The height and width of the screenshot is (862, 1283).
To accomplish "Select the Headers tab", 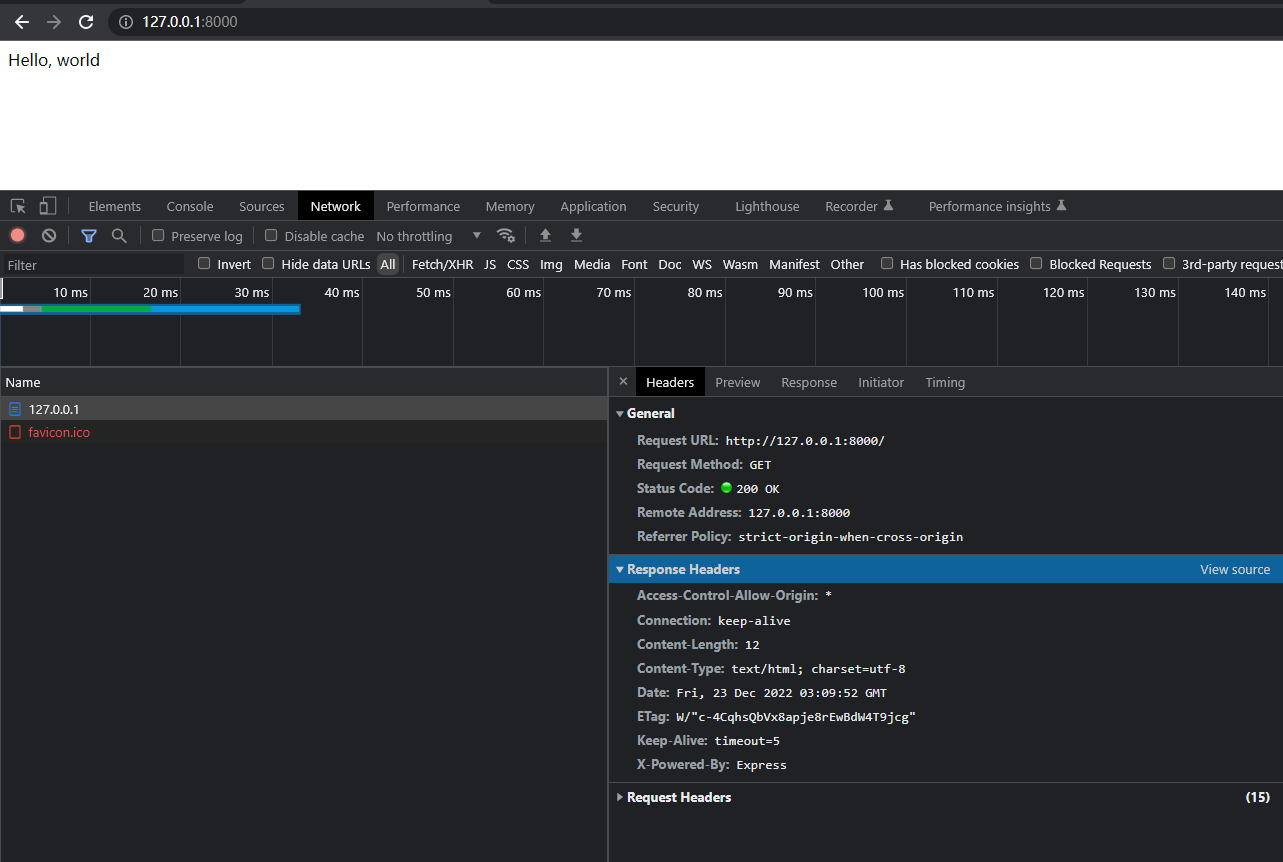I will click(670, 382).
